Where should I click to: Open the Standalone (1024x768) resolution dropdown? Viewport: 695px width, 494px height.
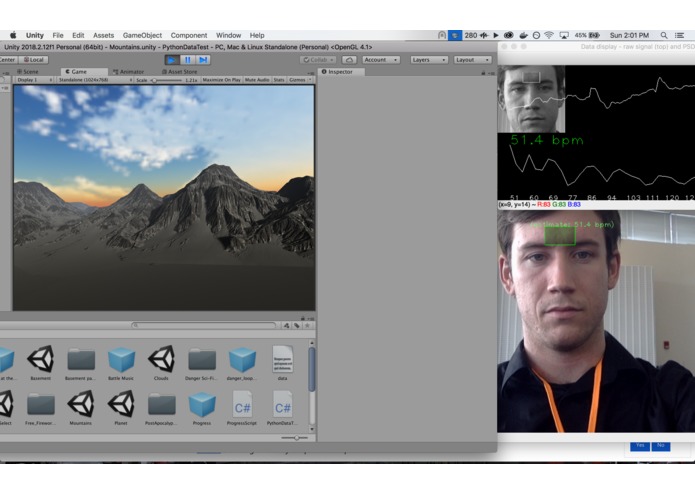[x=94, y=80]
